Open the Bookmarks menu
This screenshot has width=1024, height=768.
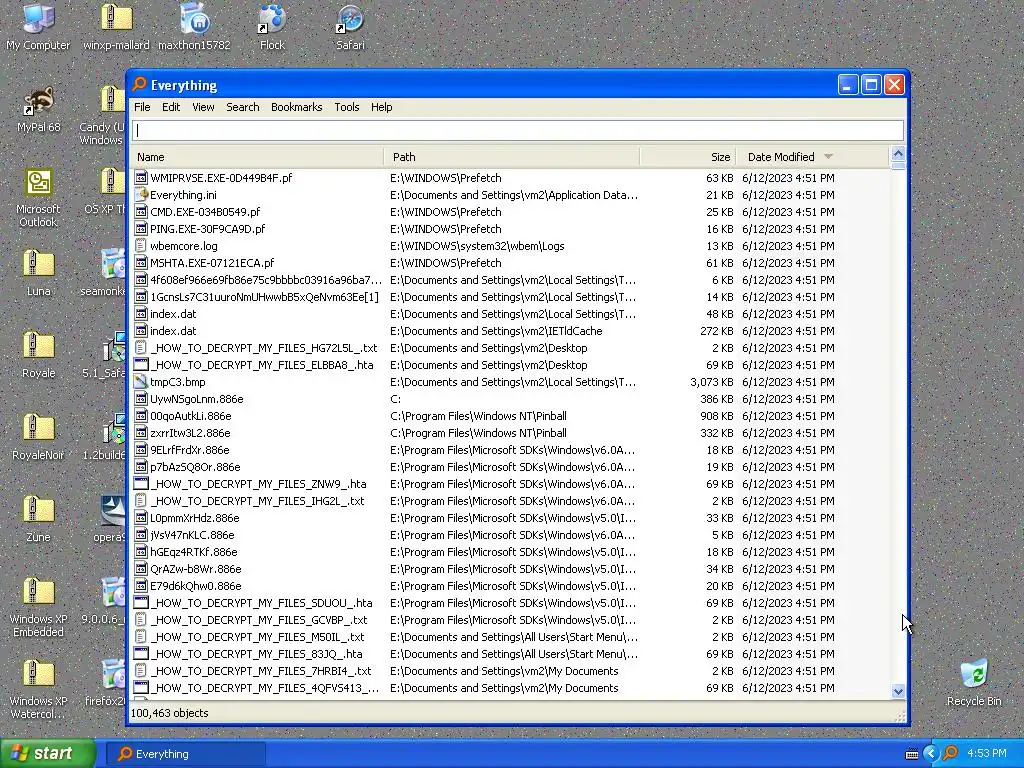(x=296, y=107)
